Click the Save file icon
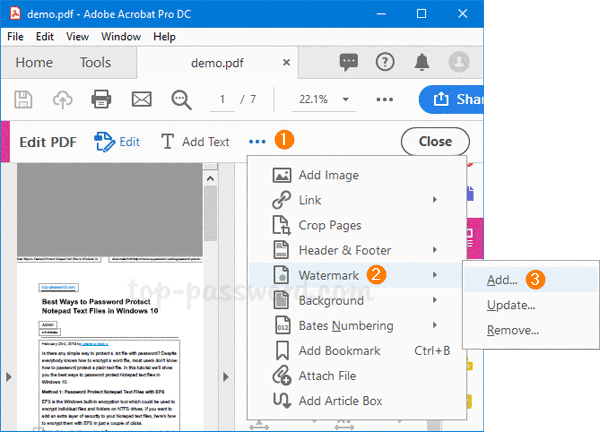 coord(24,99)
